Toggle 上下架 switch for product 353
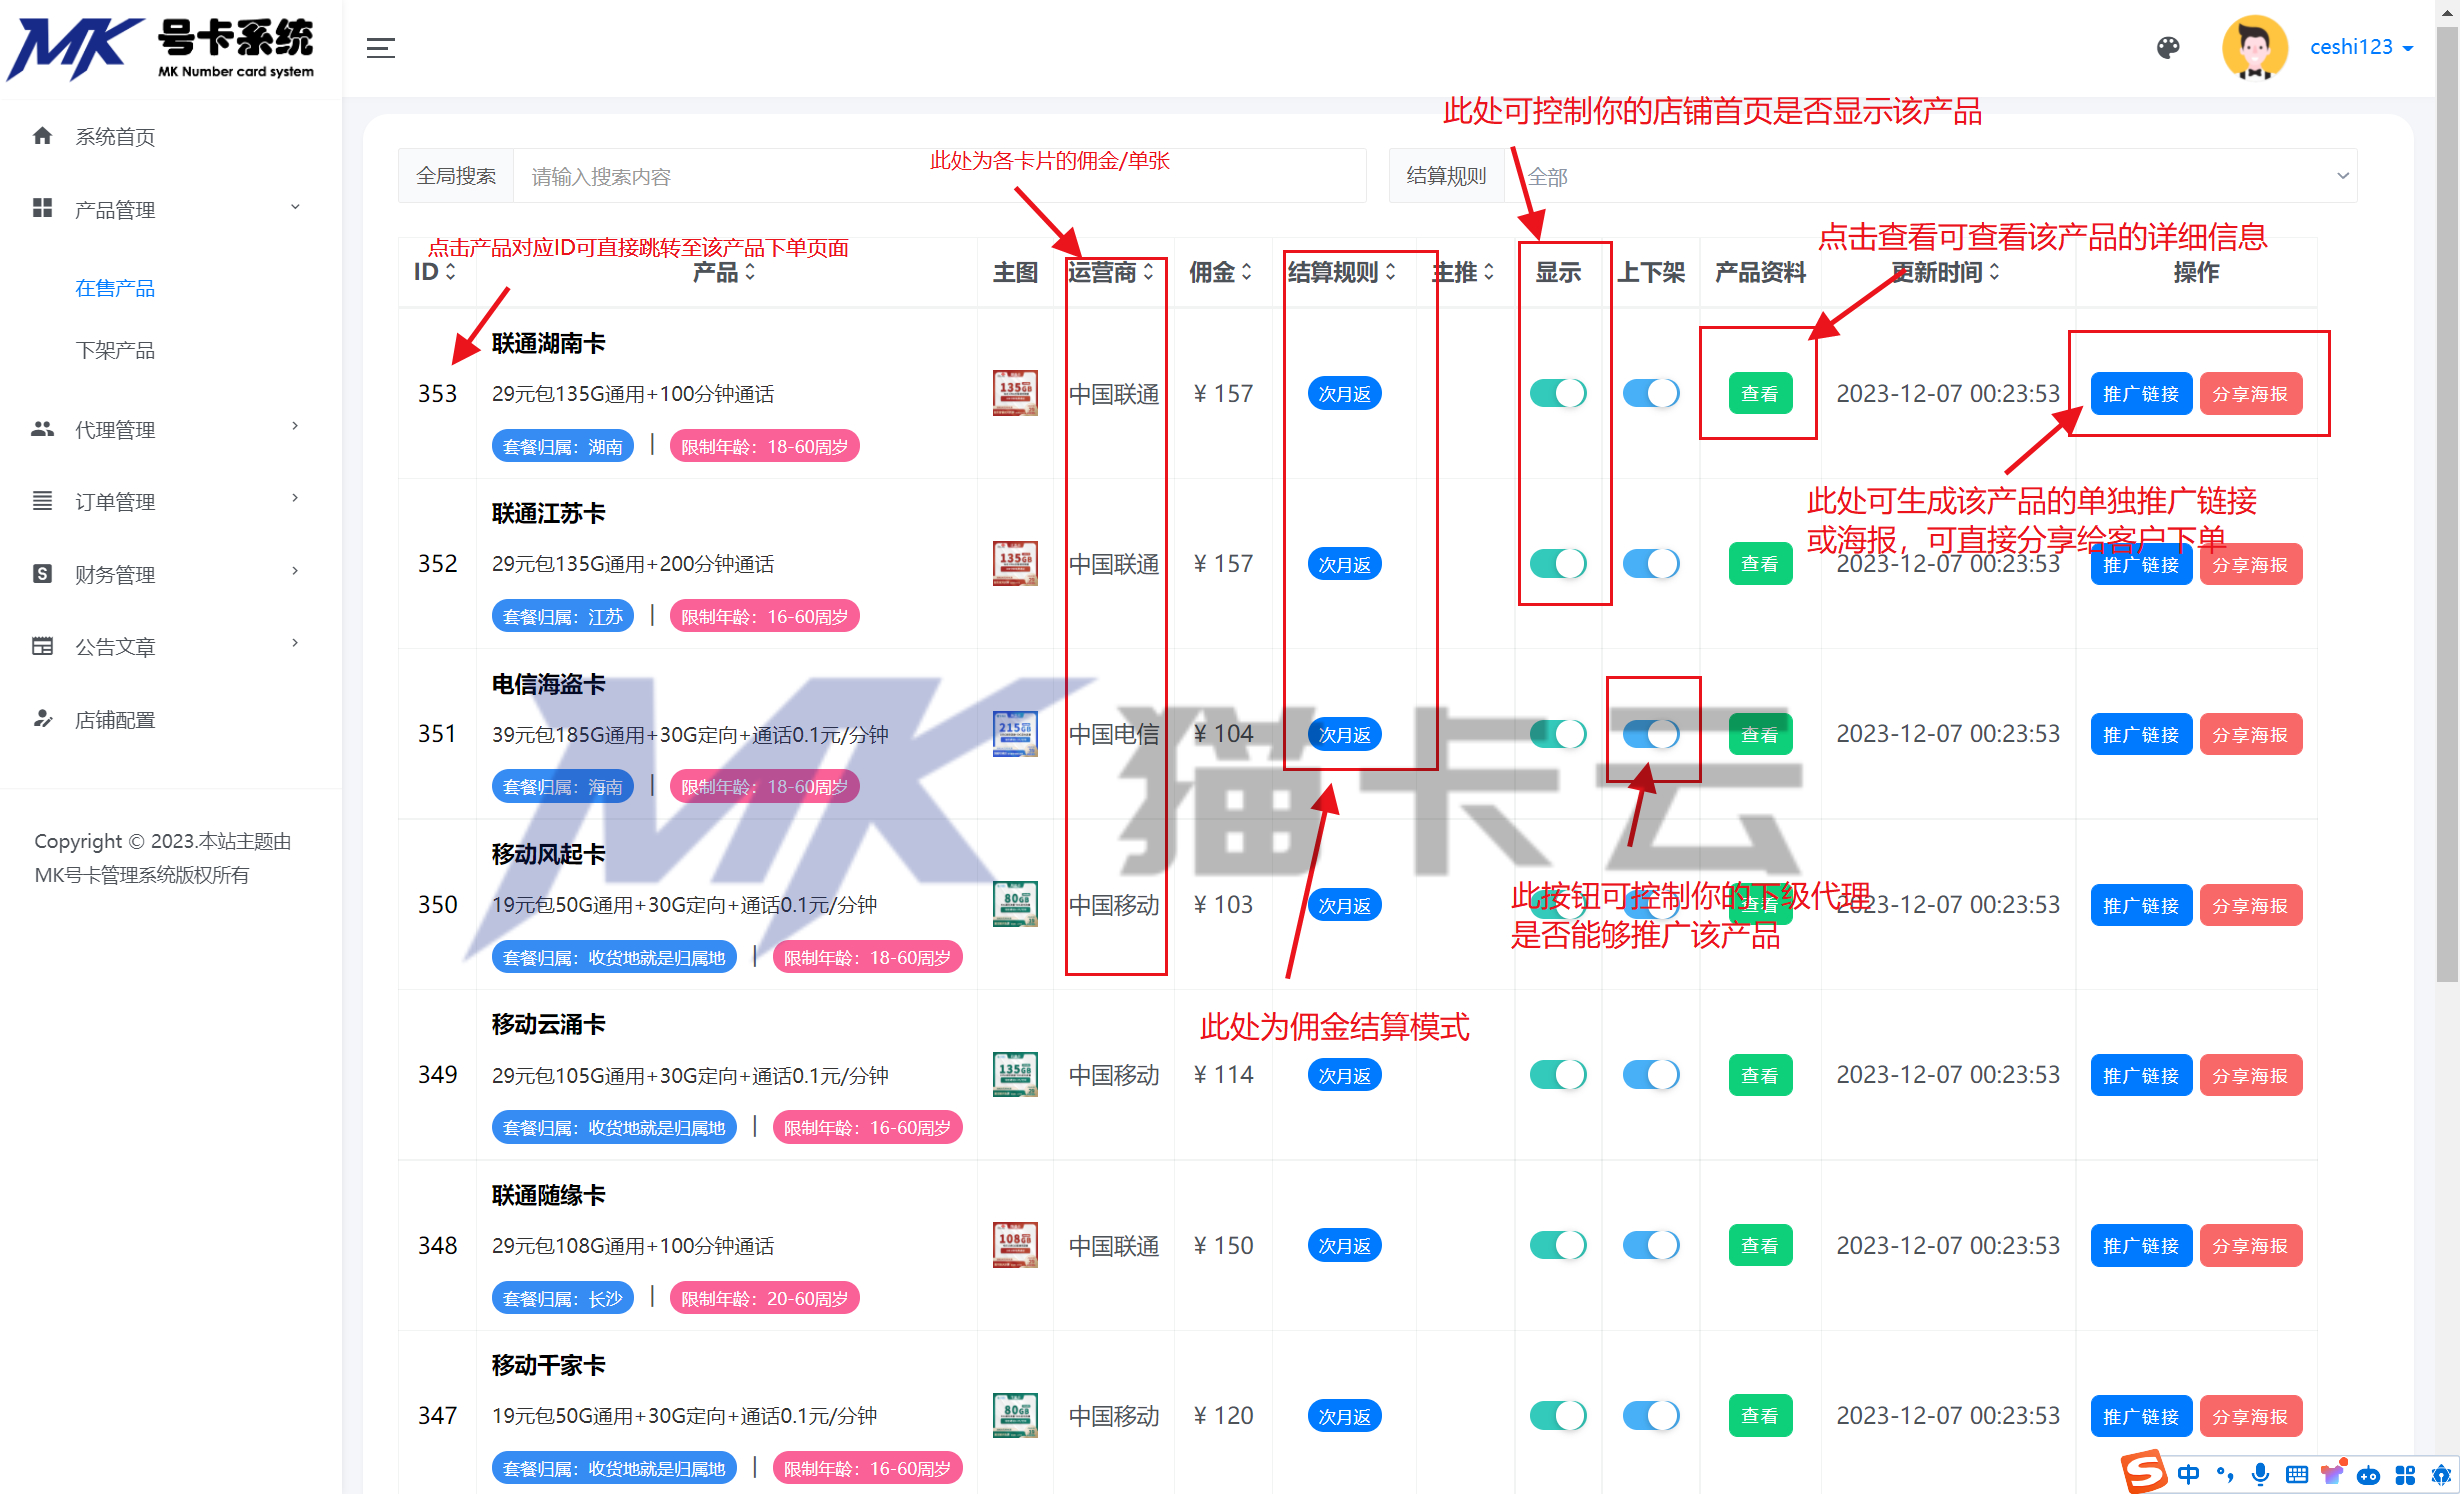The width and height of the screenshot is (2460, 1494). point(1651,393)
